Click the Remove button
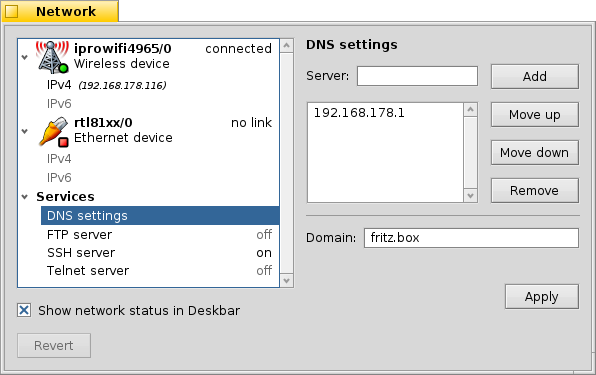This screenshot has height=375, width=596. tap(535, 190)
